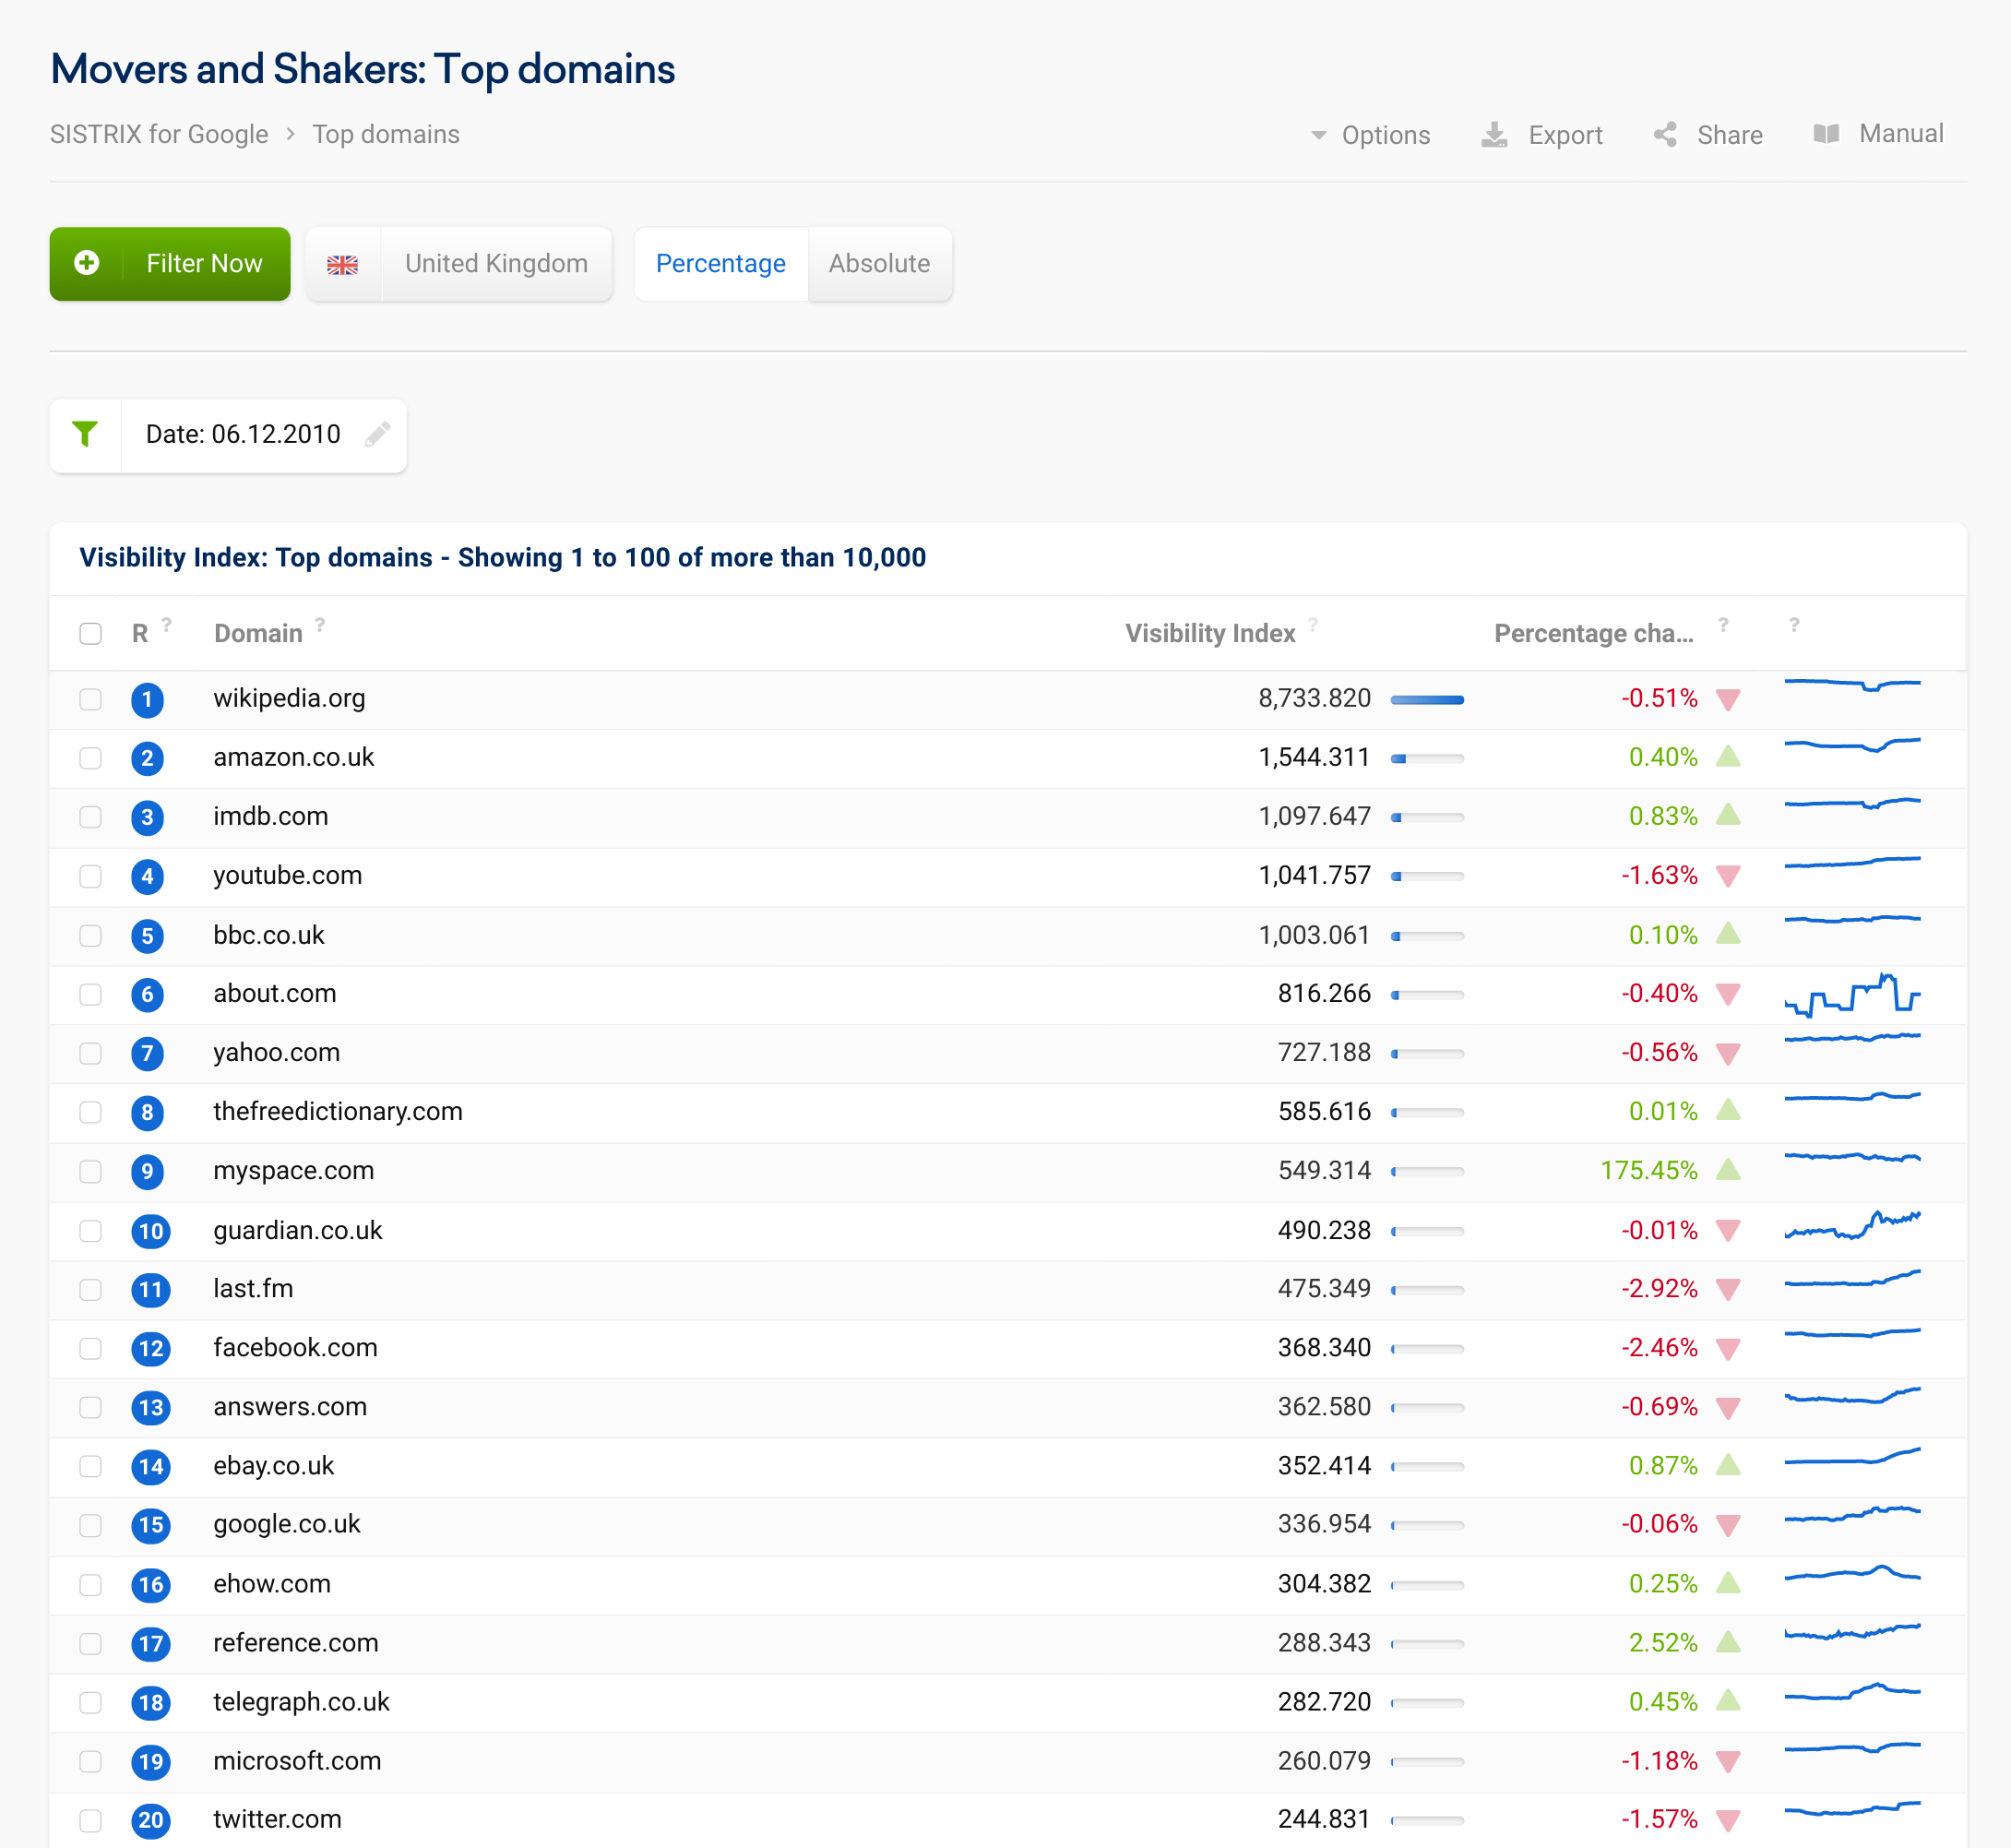Open the ehow.com domain
Viewport: 2011px width, 1848px height.
(x=272, y=1583)
